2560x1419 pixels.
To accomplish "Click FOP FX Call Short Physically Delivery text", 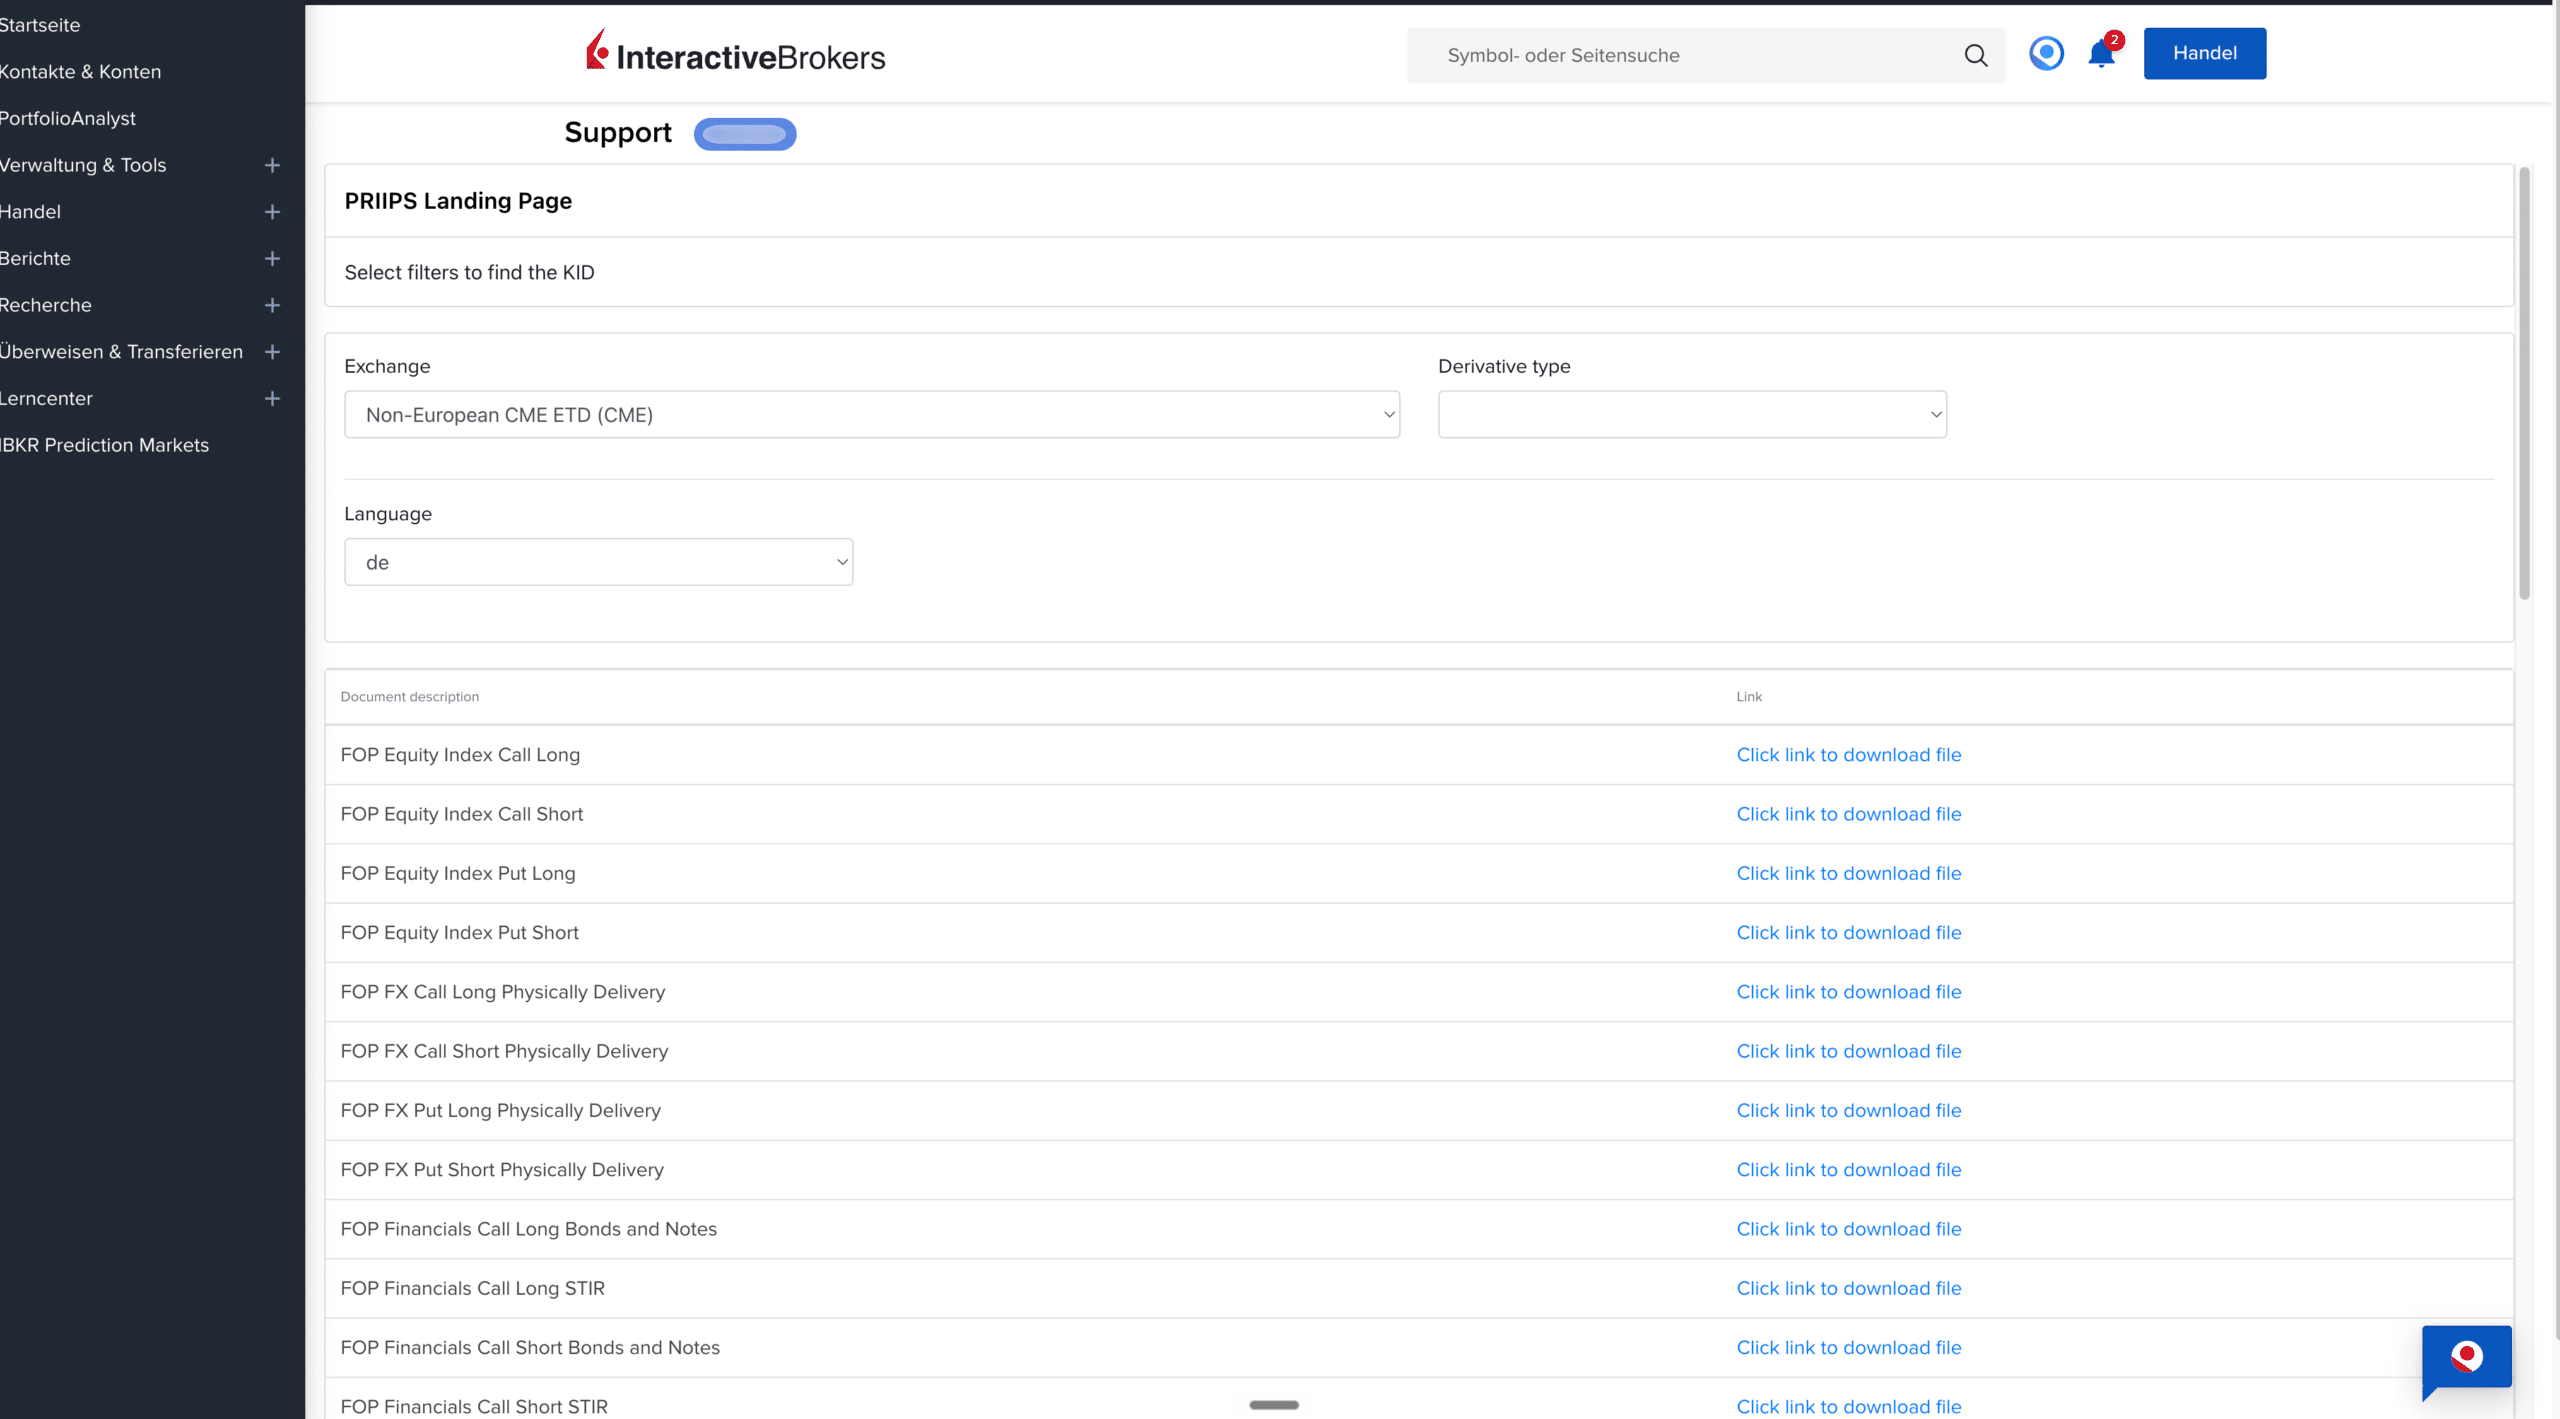I will [504, 1051].
